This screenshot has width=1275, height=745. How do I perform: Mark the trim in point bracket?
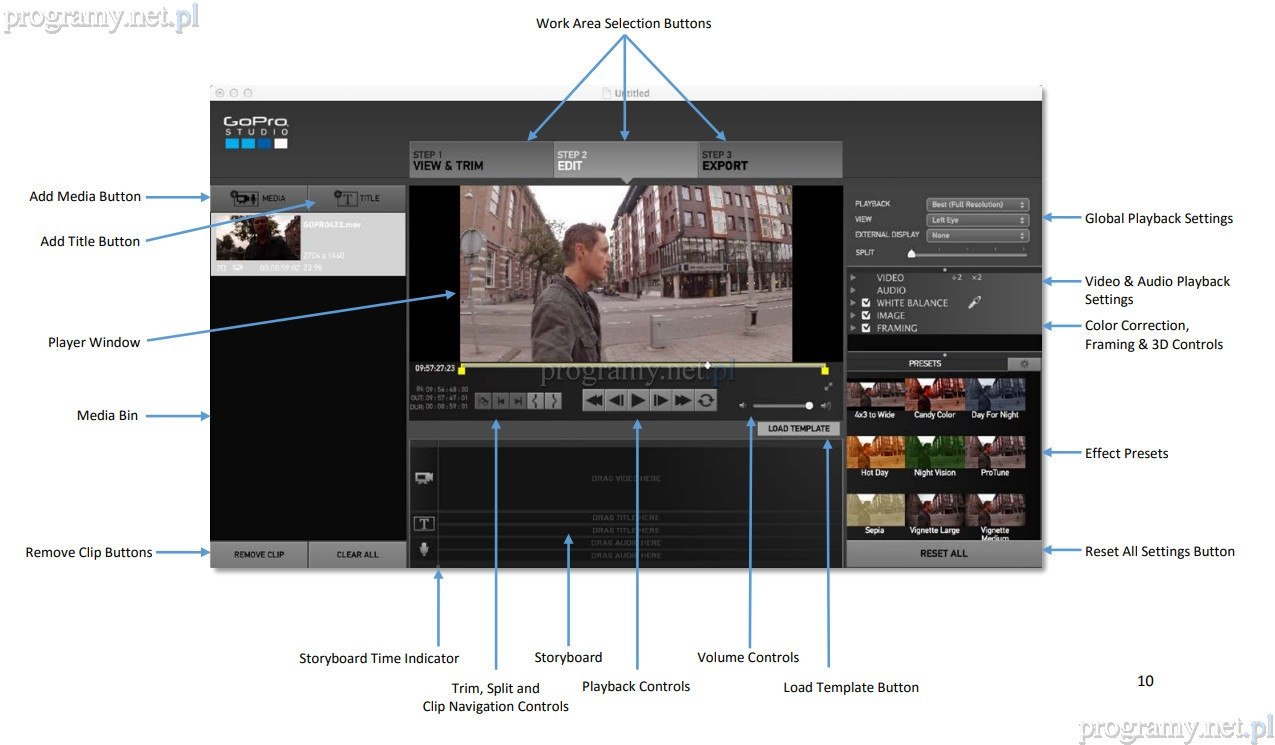536,400
